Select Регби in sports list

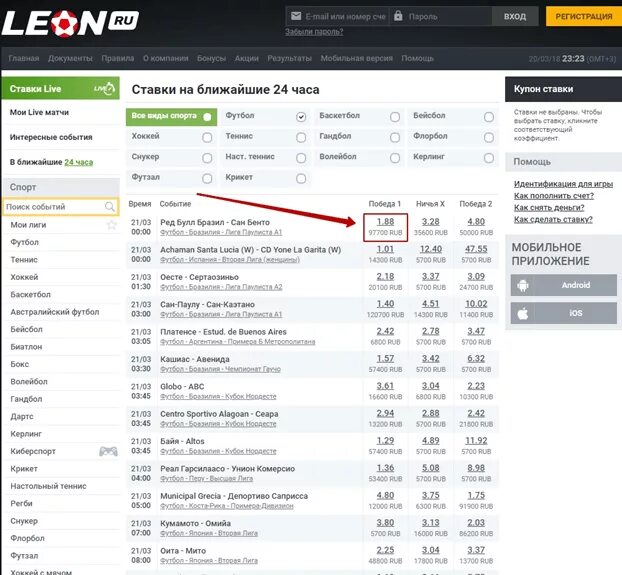click(21, 503)
